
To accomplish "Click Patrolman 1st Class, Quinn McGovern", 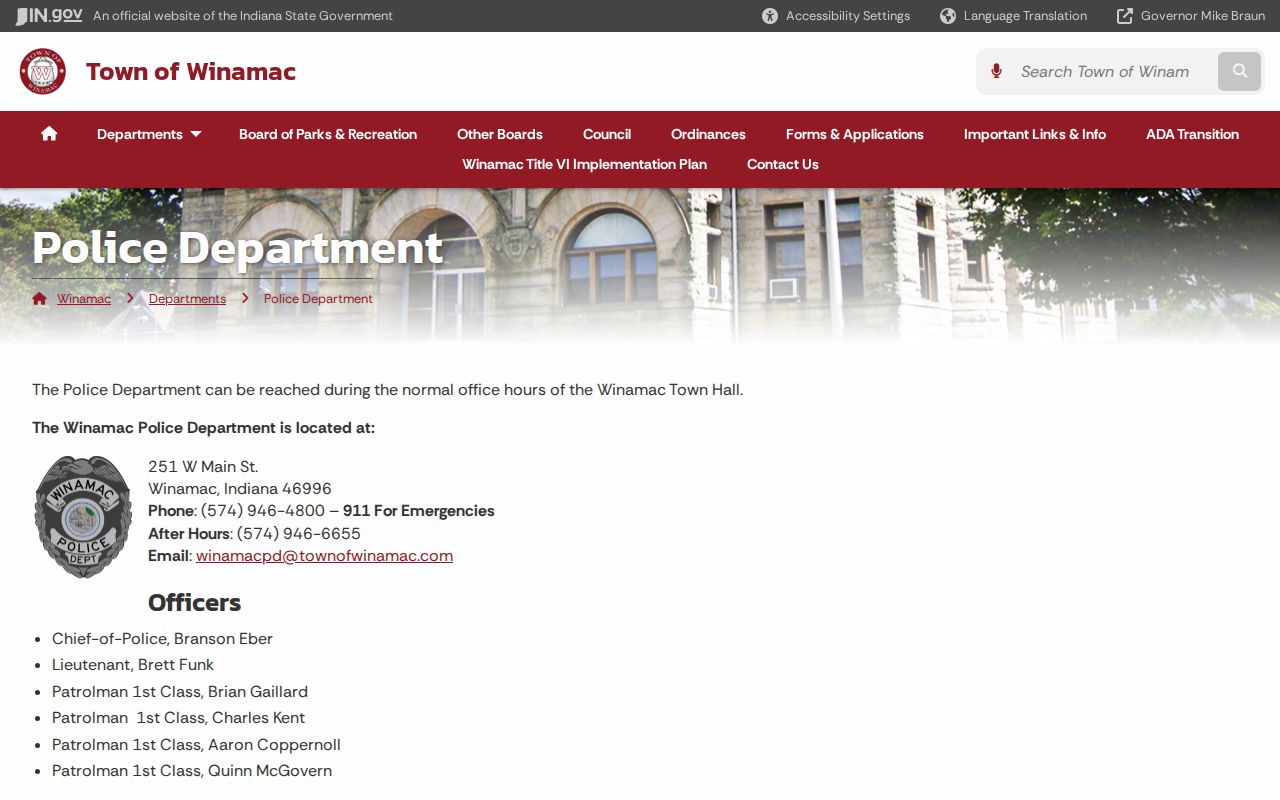I will 192,771.
